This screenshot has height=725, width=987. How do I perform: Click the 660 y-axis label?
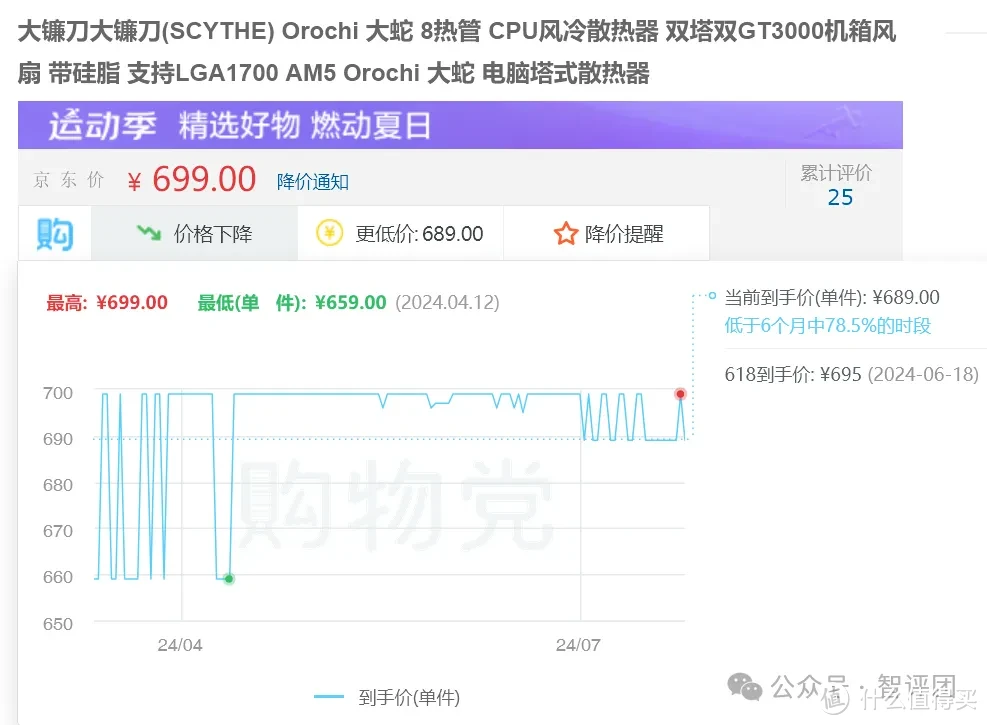(58, 577)
